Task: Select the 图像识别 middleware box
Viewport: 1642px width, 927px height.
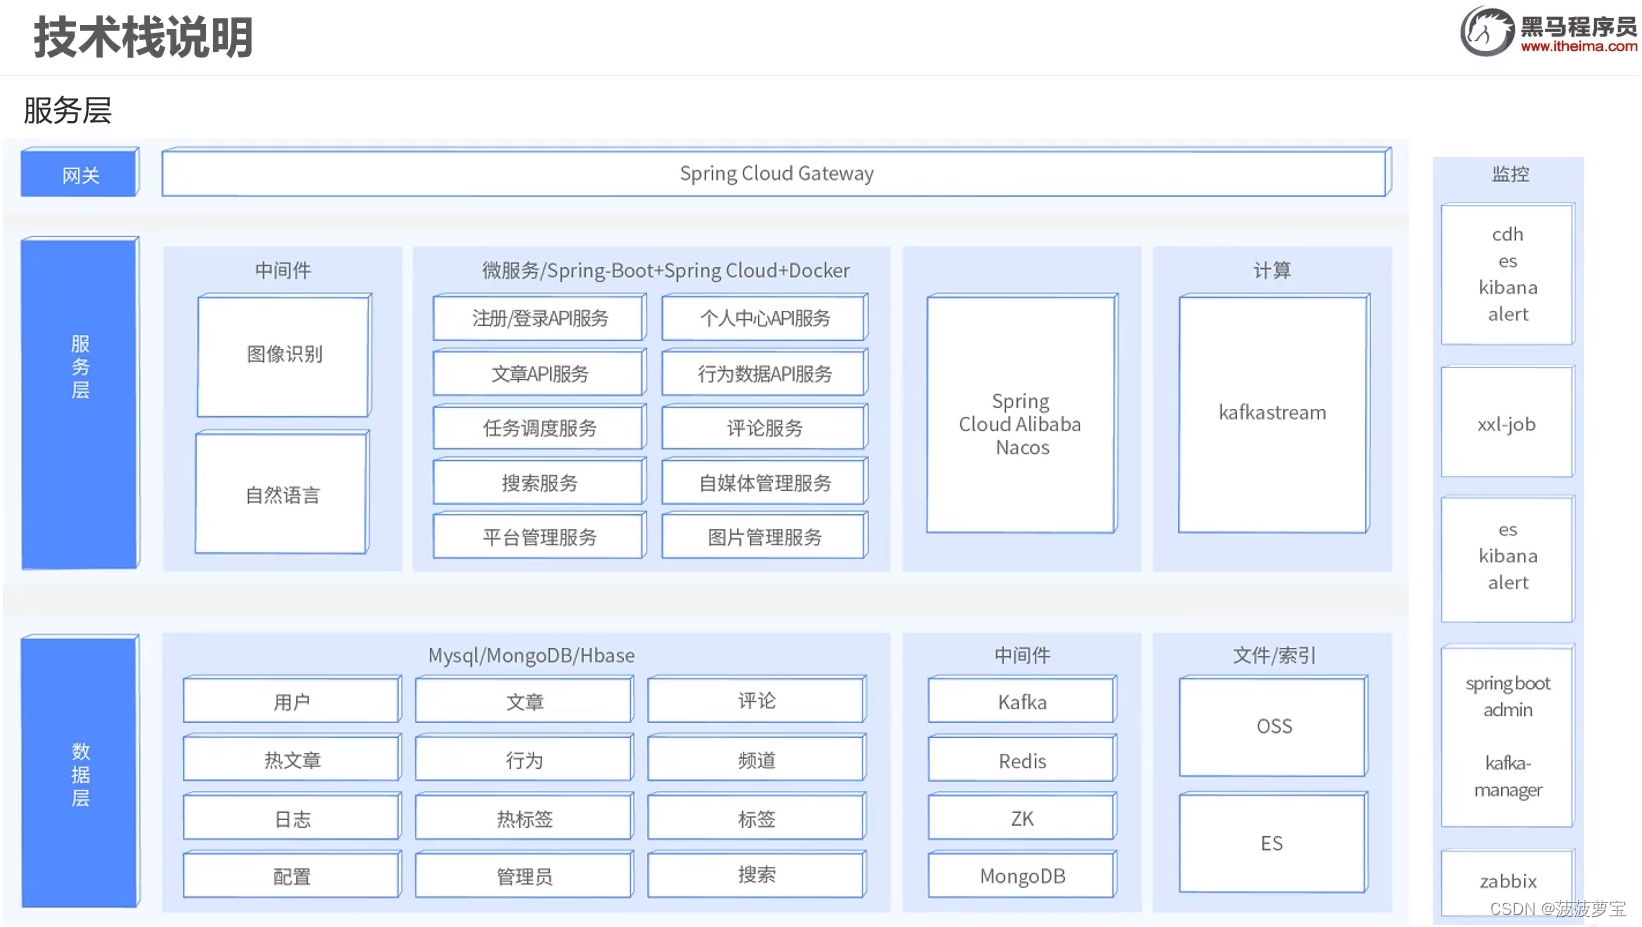Action: click(284, 355)
